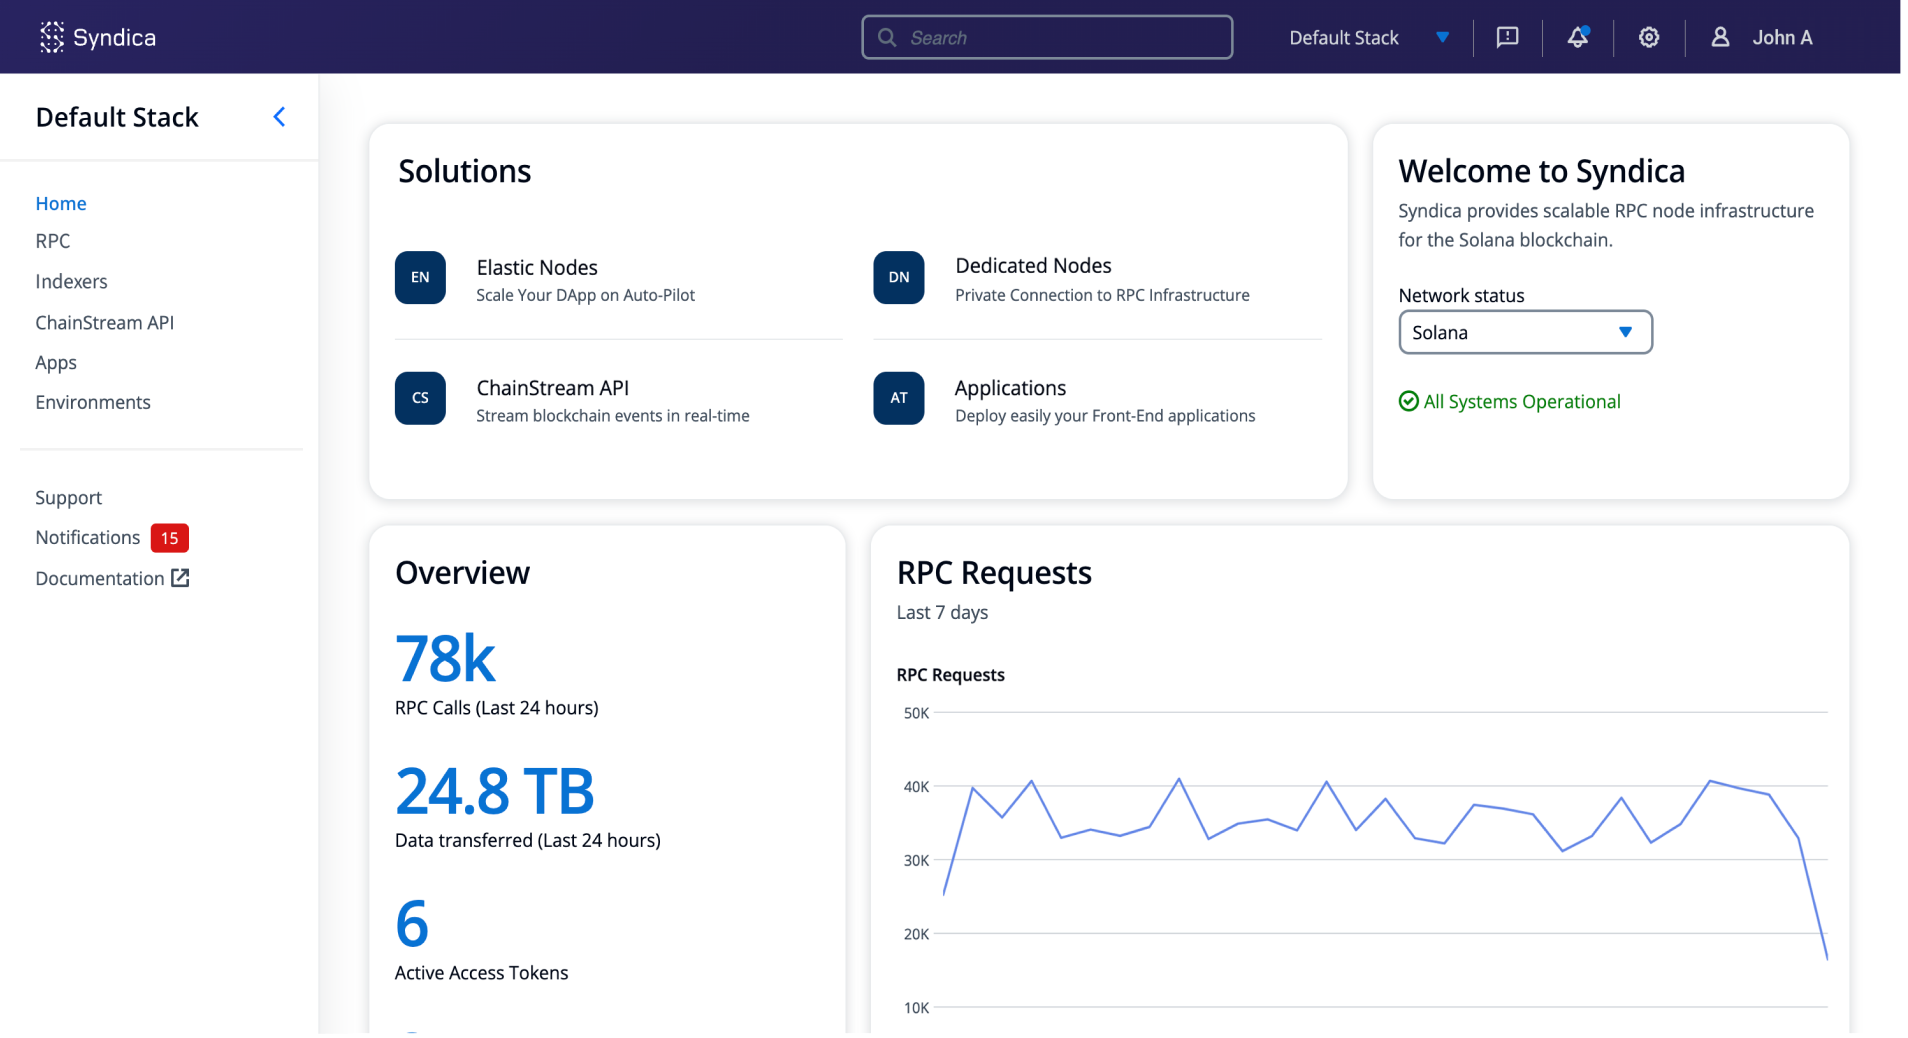Click the John A user name
Screen dimensions: 1908x1038
point(1782,37)
